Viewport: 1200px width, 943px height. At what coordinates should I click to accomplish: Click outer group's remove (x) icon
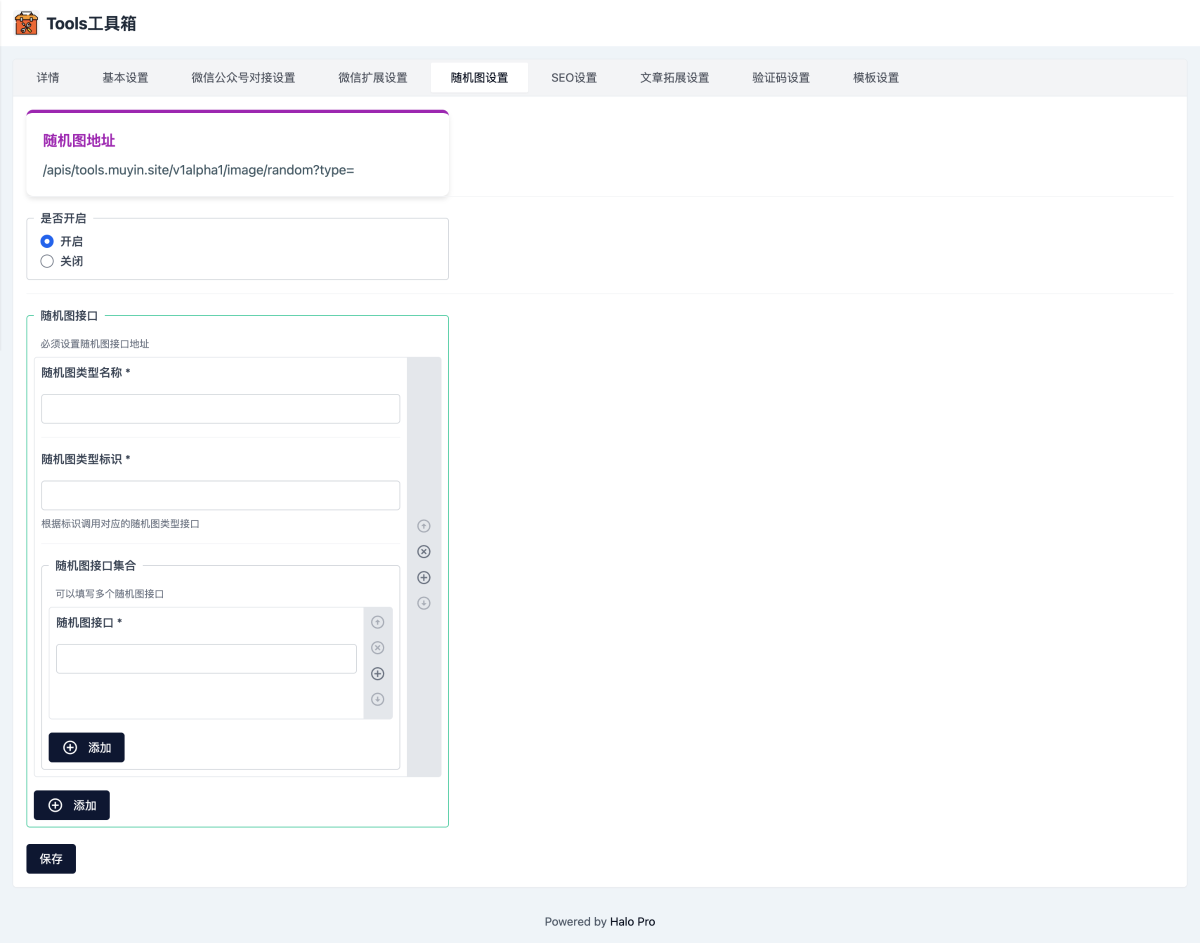pyautogui.click(x=424, y=552)
